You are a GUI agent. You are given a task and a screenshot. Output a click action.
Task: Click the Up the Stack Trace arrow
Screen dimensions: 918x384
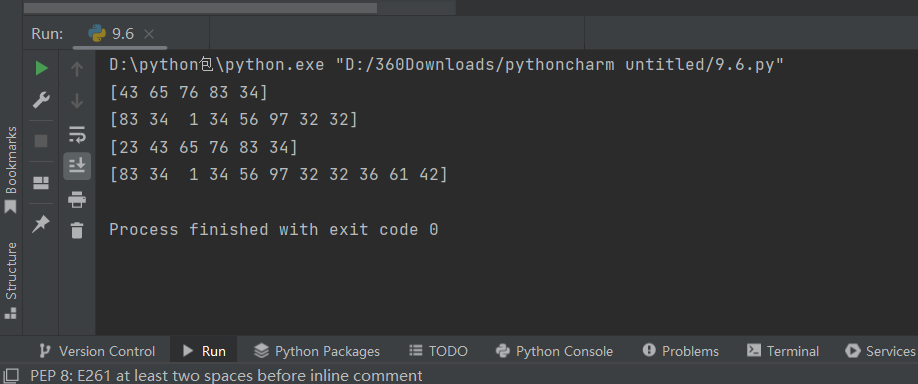click(77, 68)
